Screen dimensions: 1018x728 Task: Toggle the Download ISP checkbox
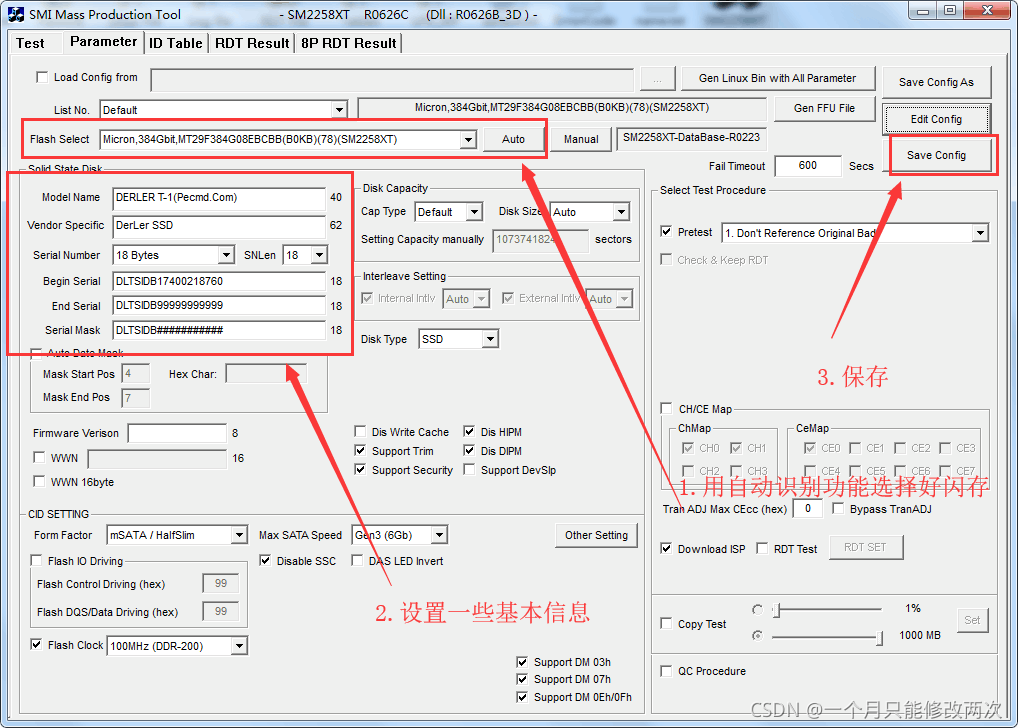(x=666, y=549)
